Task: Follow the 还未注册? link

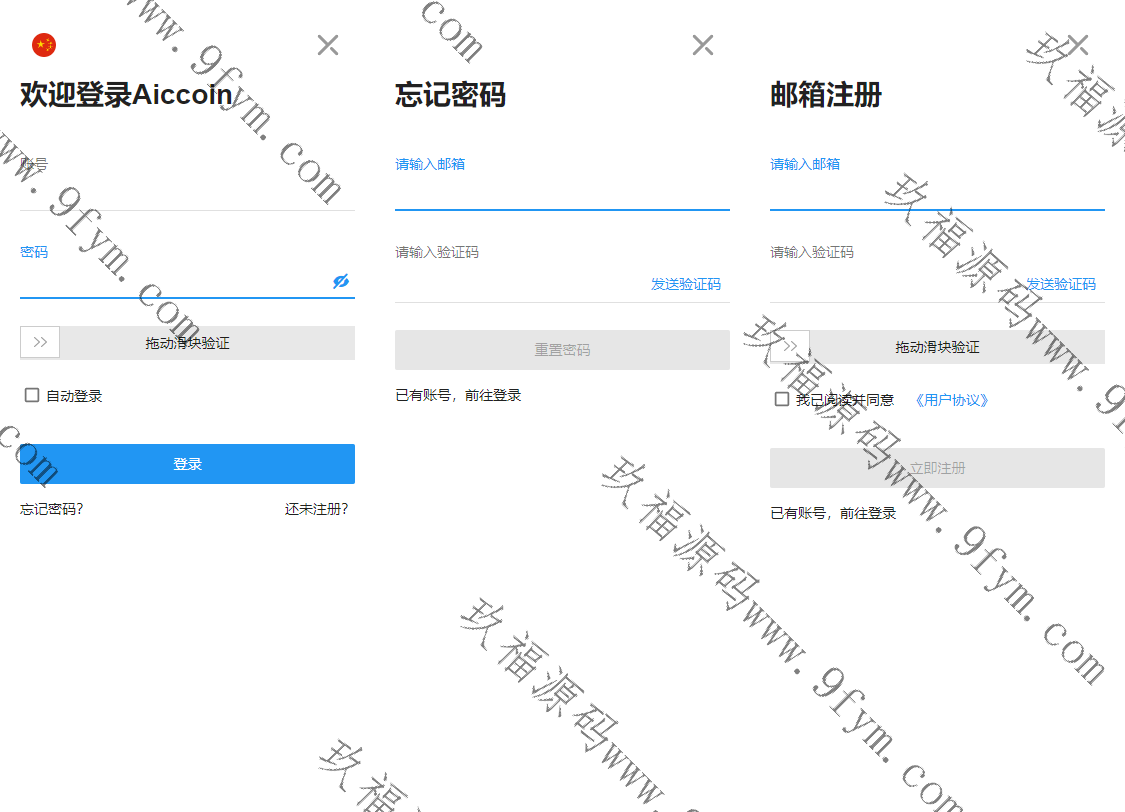Action: (x=316, y=509)
